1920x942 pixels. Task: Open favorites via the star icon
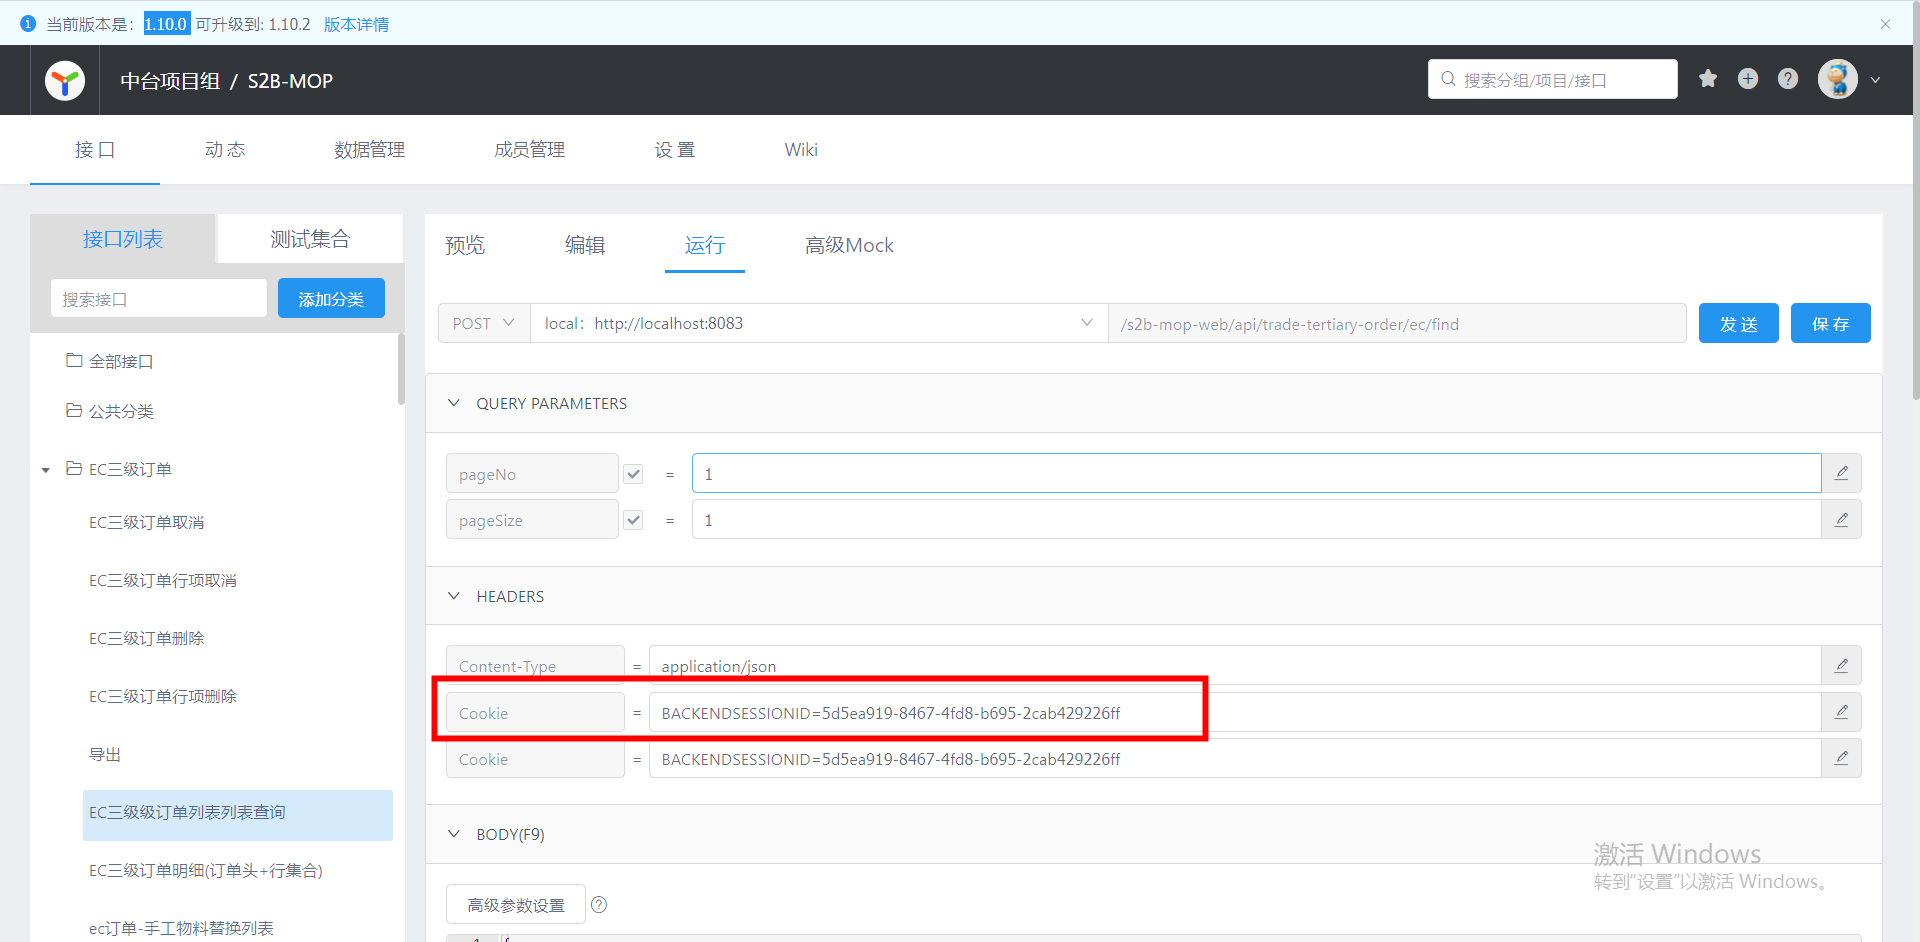click(x=1707, y=78)
